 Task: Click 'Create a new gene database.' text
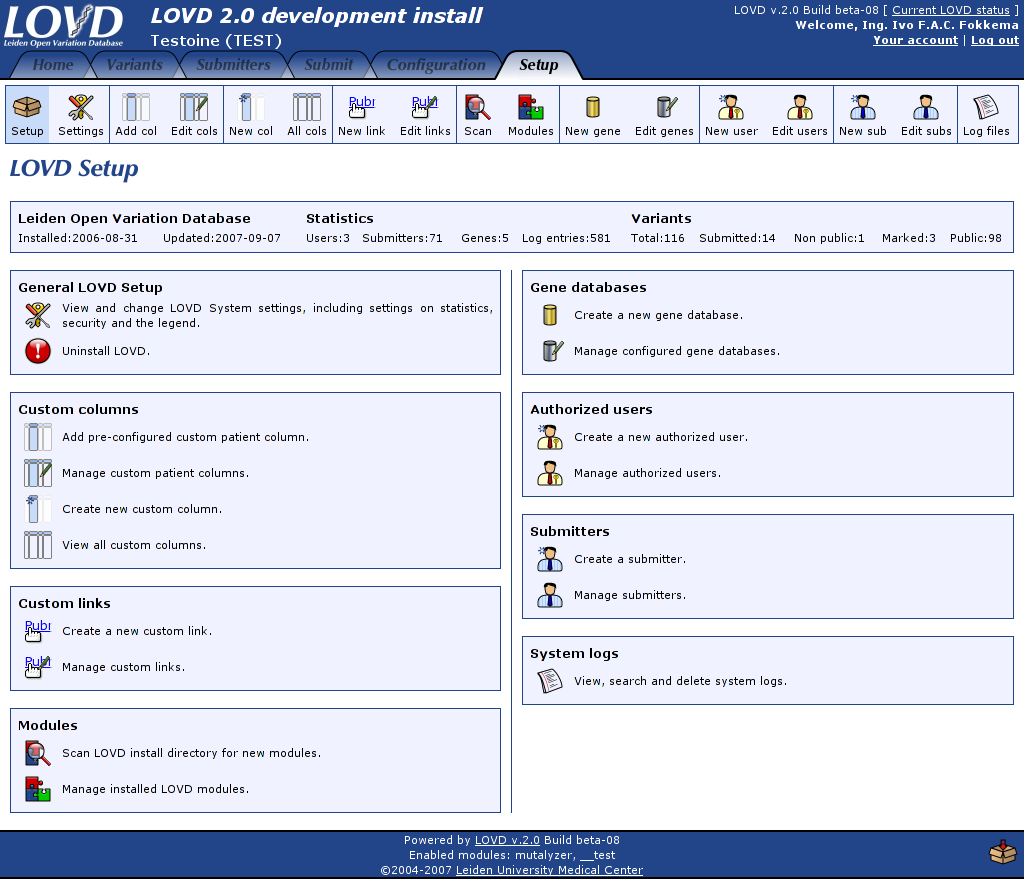pos(658,315)
